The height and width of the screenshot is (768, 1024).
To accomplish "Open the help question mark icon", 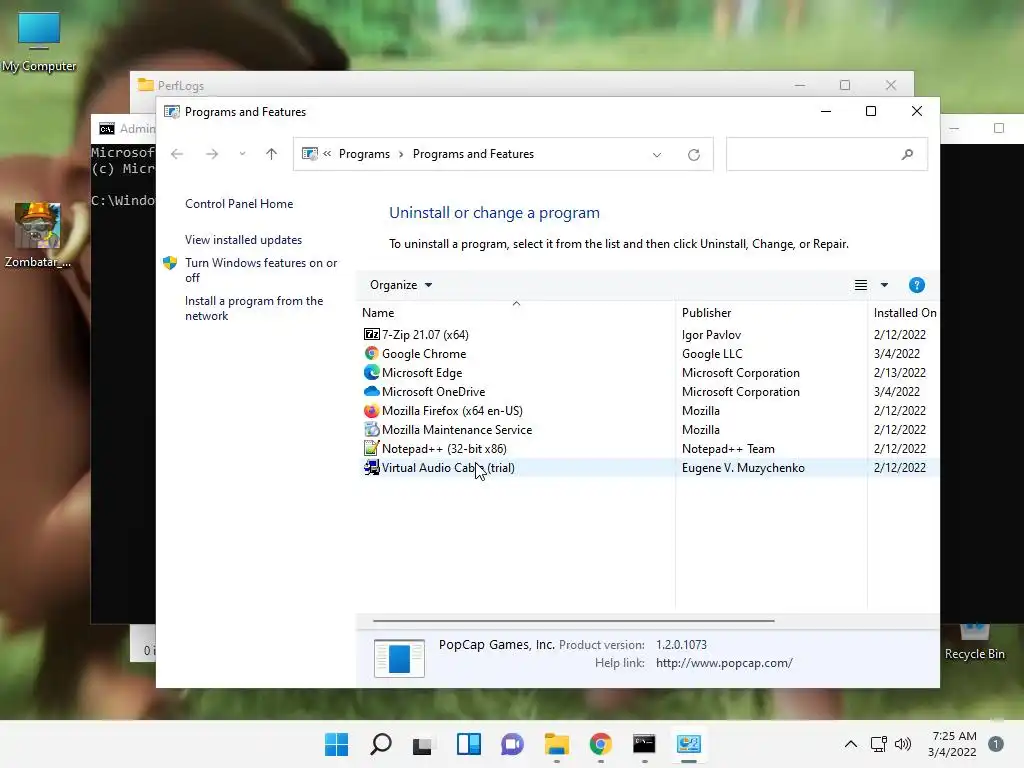I will [916, 285].
